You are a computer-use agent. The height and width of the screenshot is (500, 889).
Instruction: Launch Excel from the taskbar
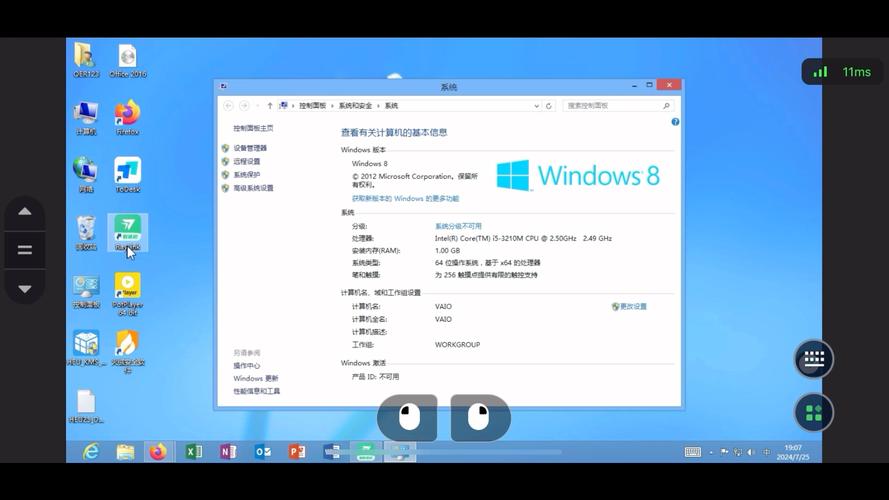194,452
